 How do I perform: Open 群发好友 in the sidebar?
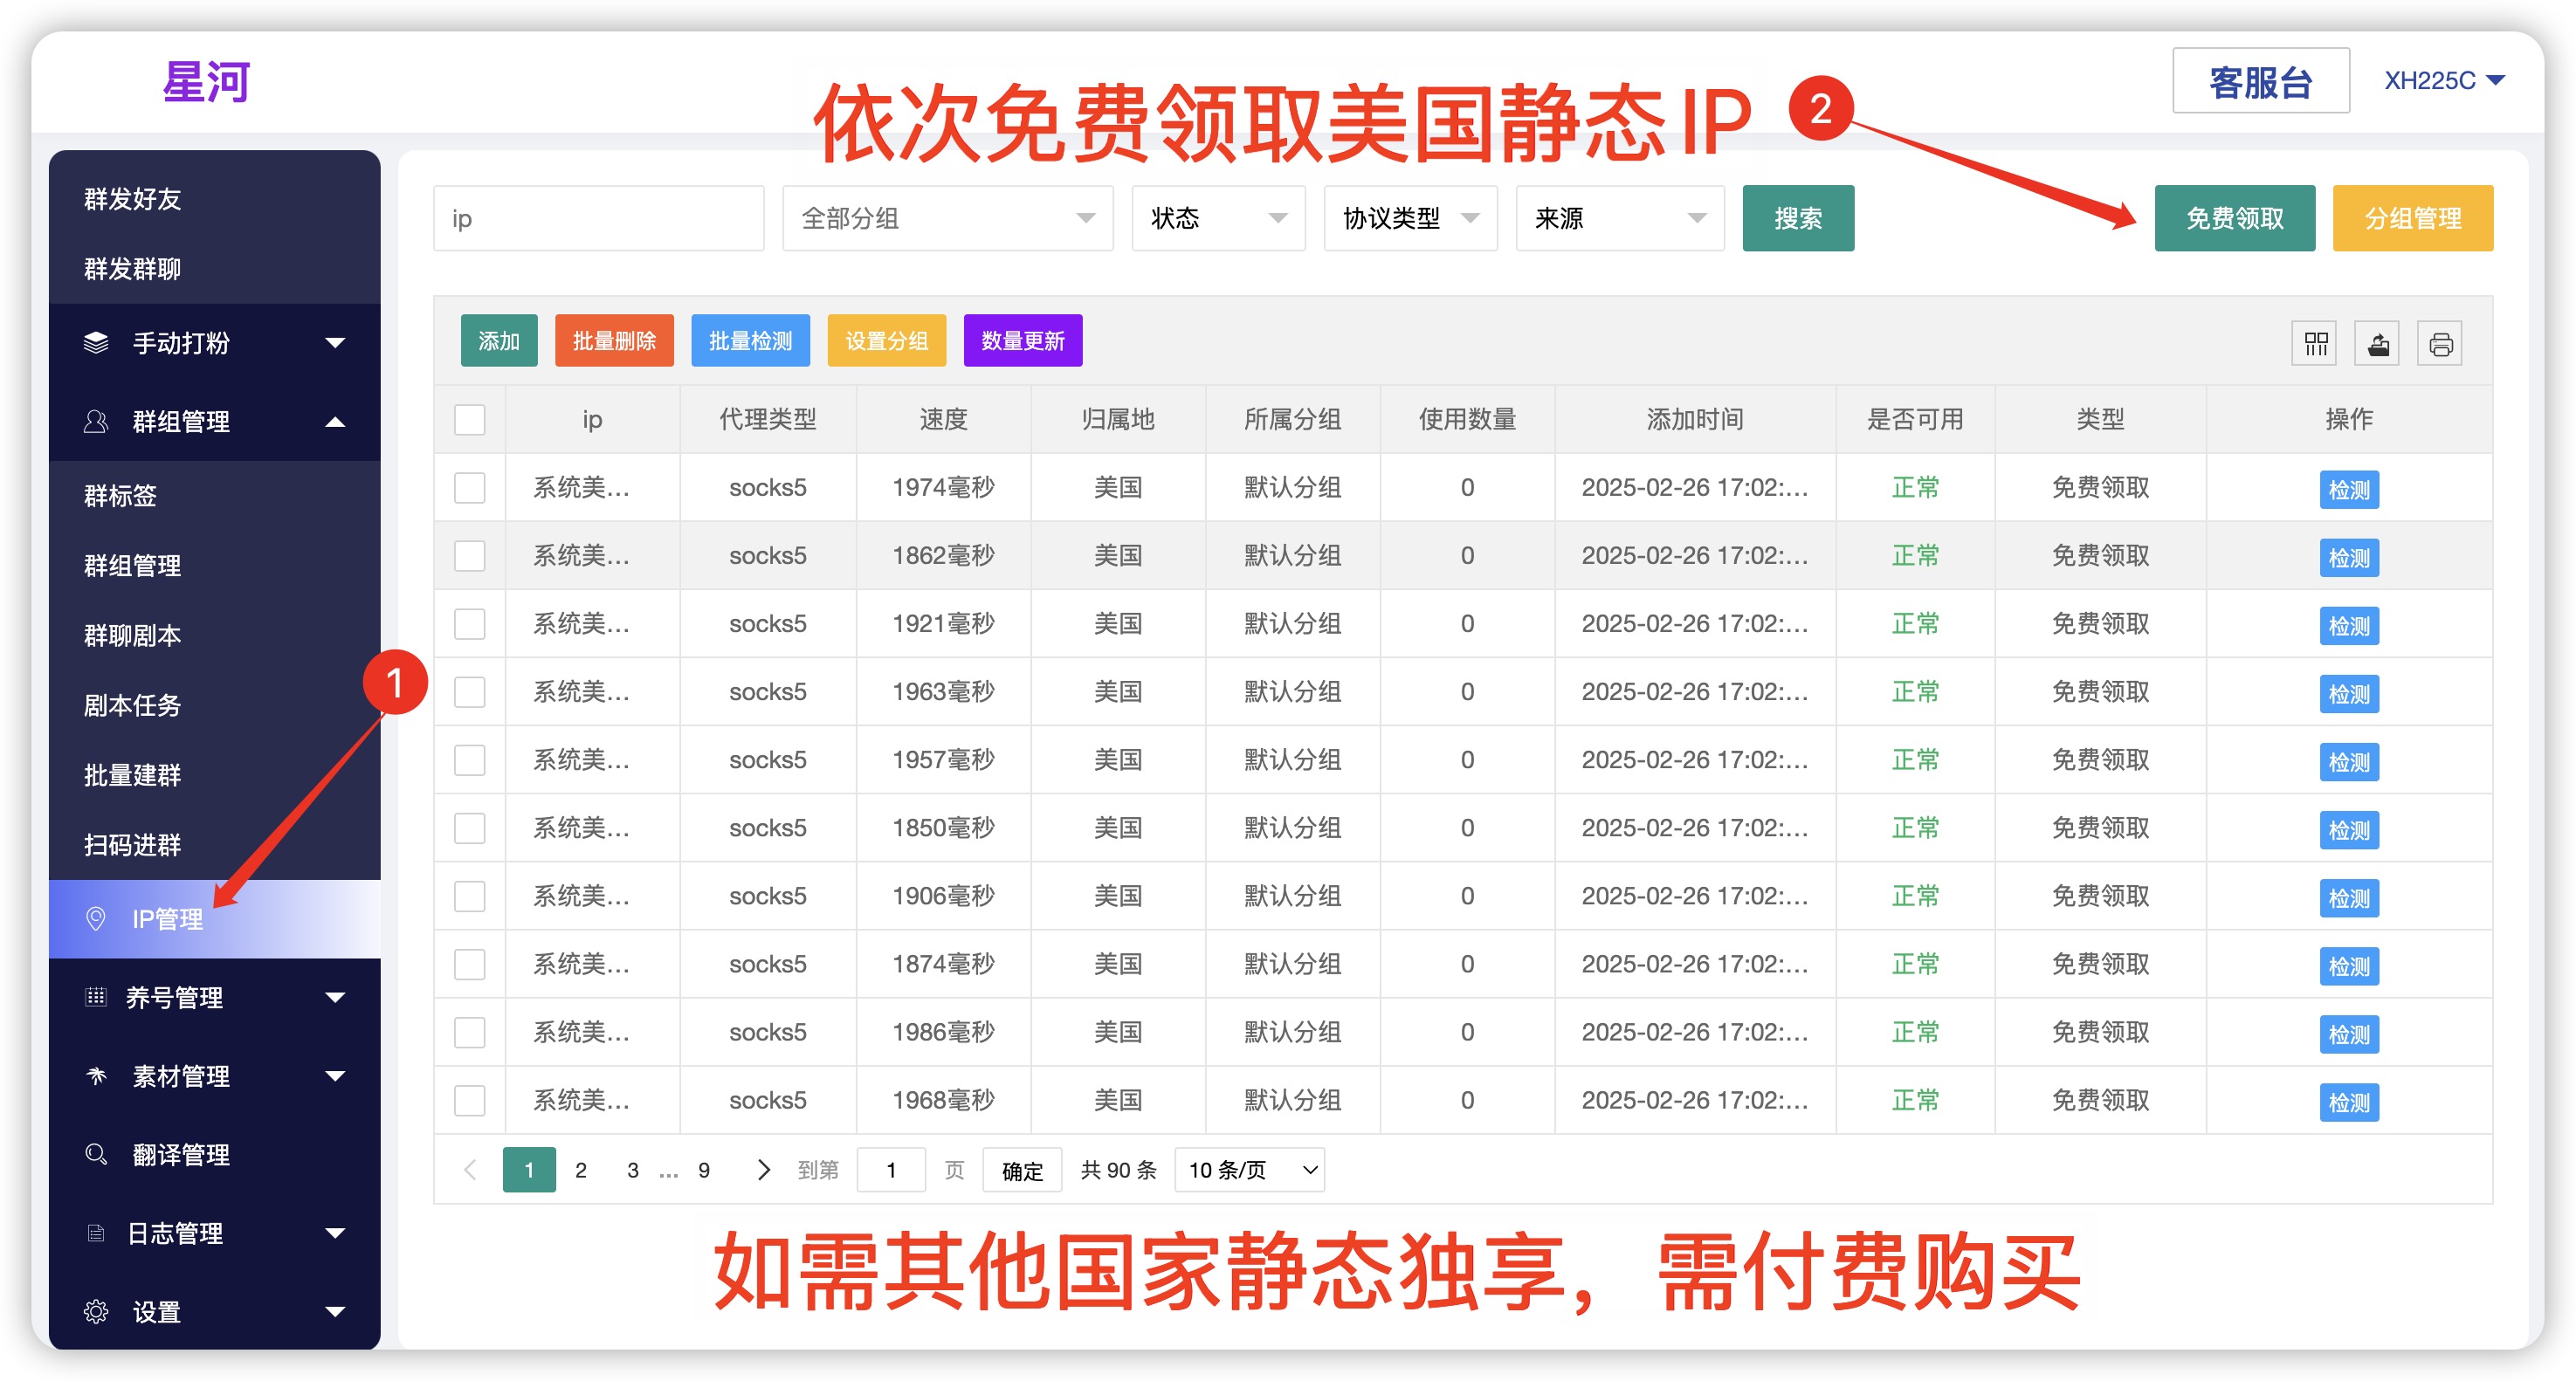(133, 199)
